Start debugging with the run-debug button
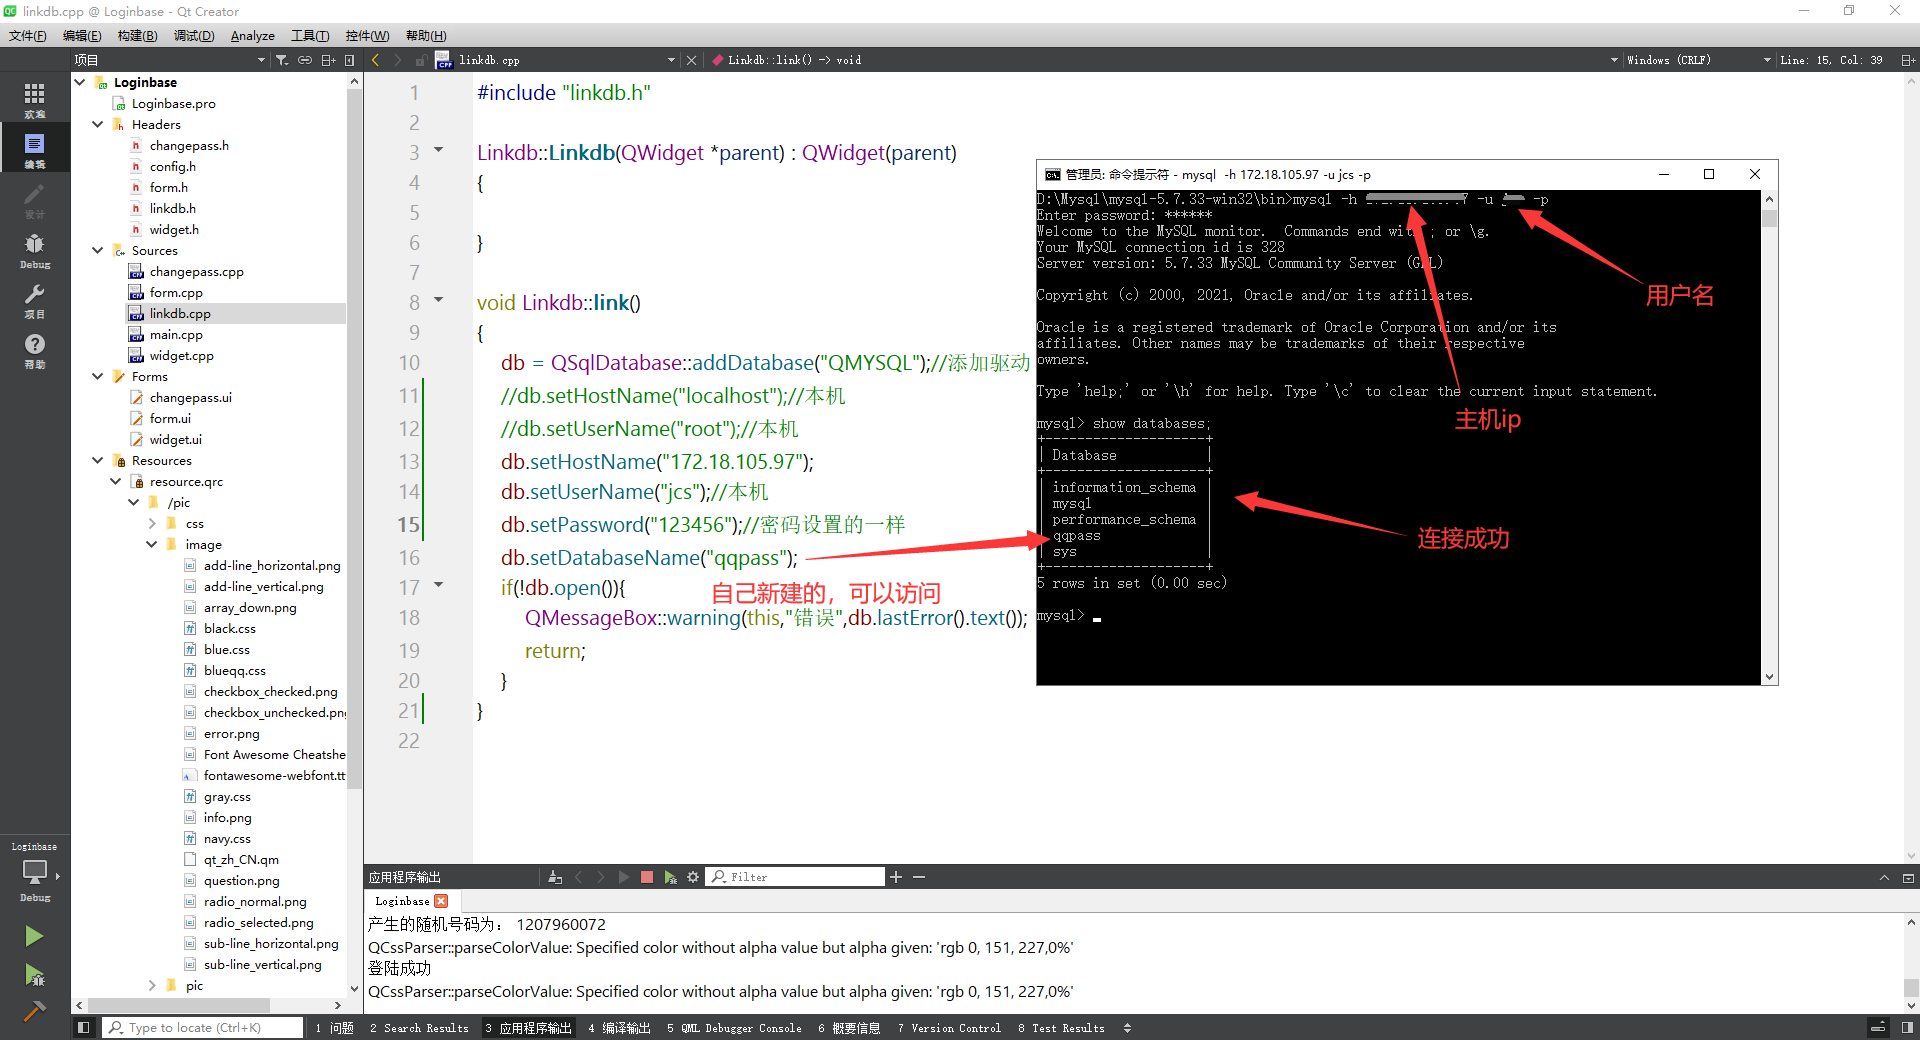The height and width of the screenshot is (1040, 1920). (x=34, y=974)
